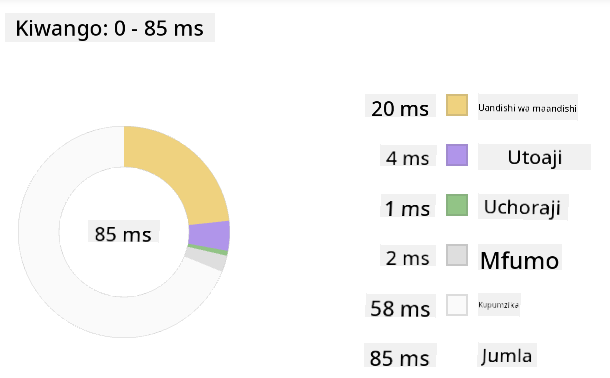Select the purple slice in the donut chart
610x378 pixels.
point(209,236)
